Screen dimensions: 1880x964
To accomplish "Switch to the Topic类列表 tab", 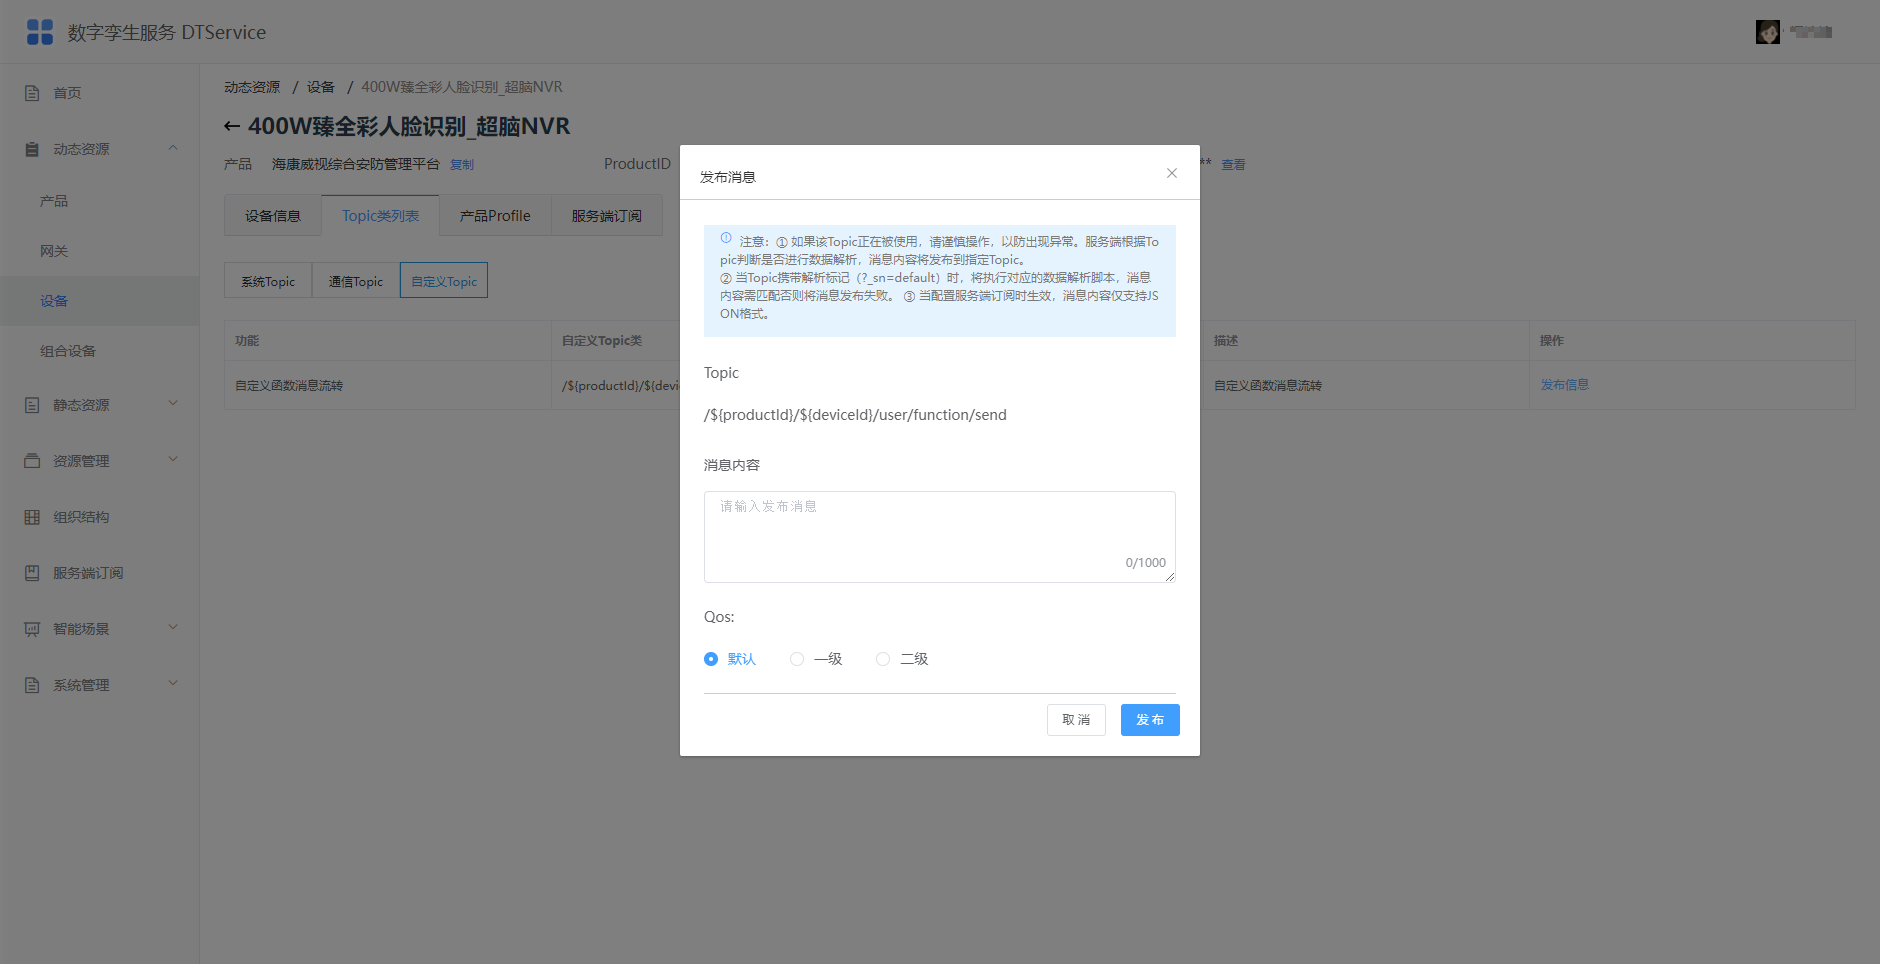I will pos(381,216).
